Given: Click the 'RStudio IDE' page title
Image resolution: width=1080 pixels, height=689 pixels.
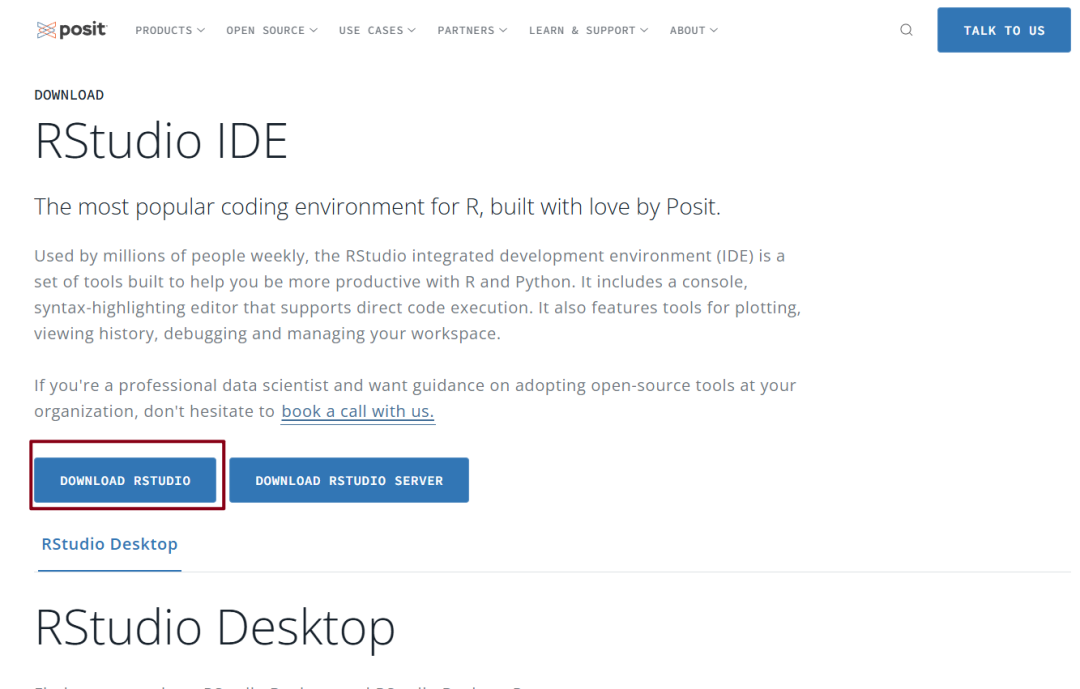Looking at the screenshot, I should tap(161, 141).
